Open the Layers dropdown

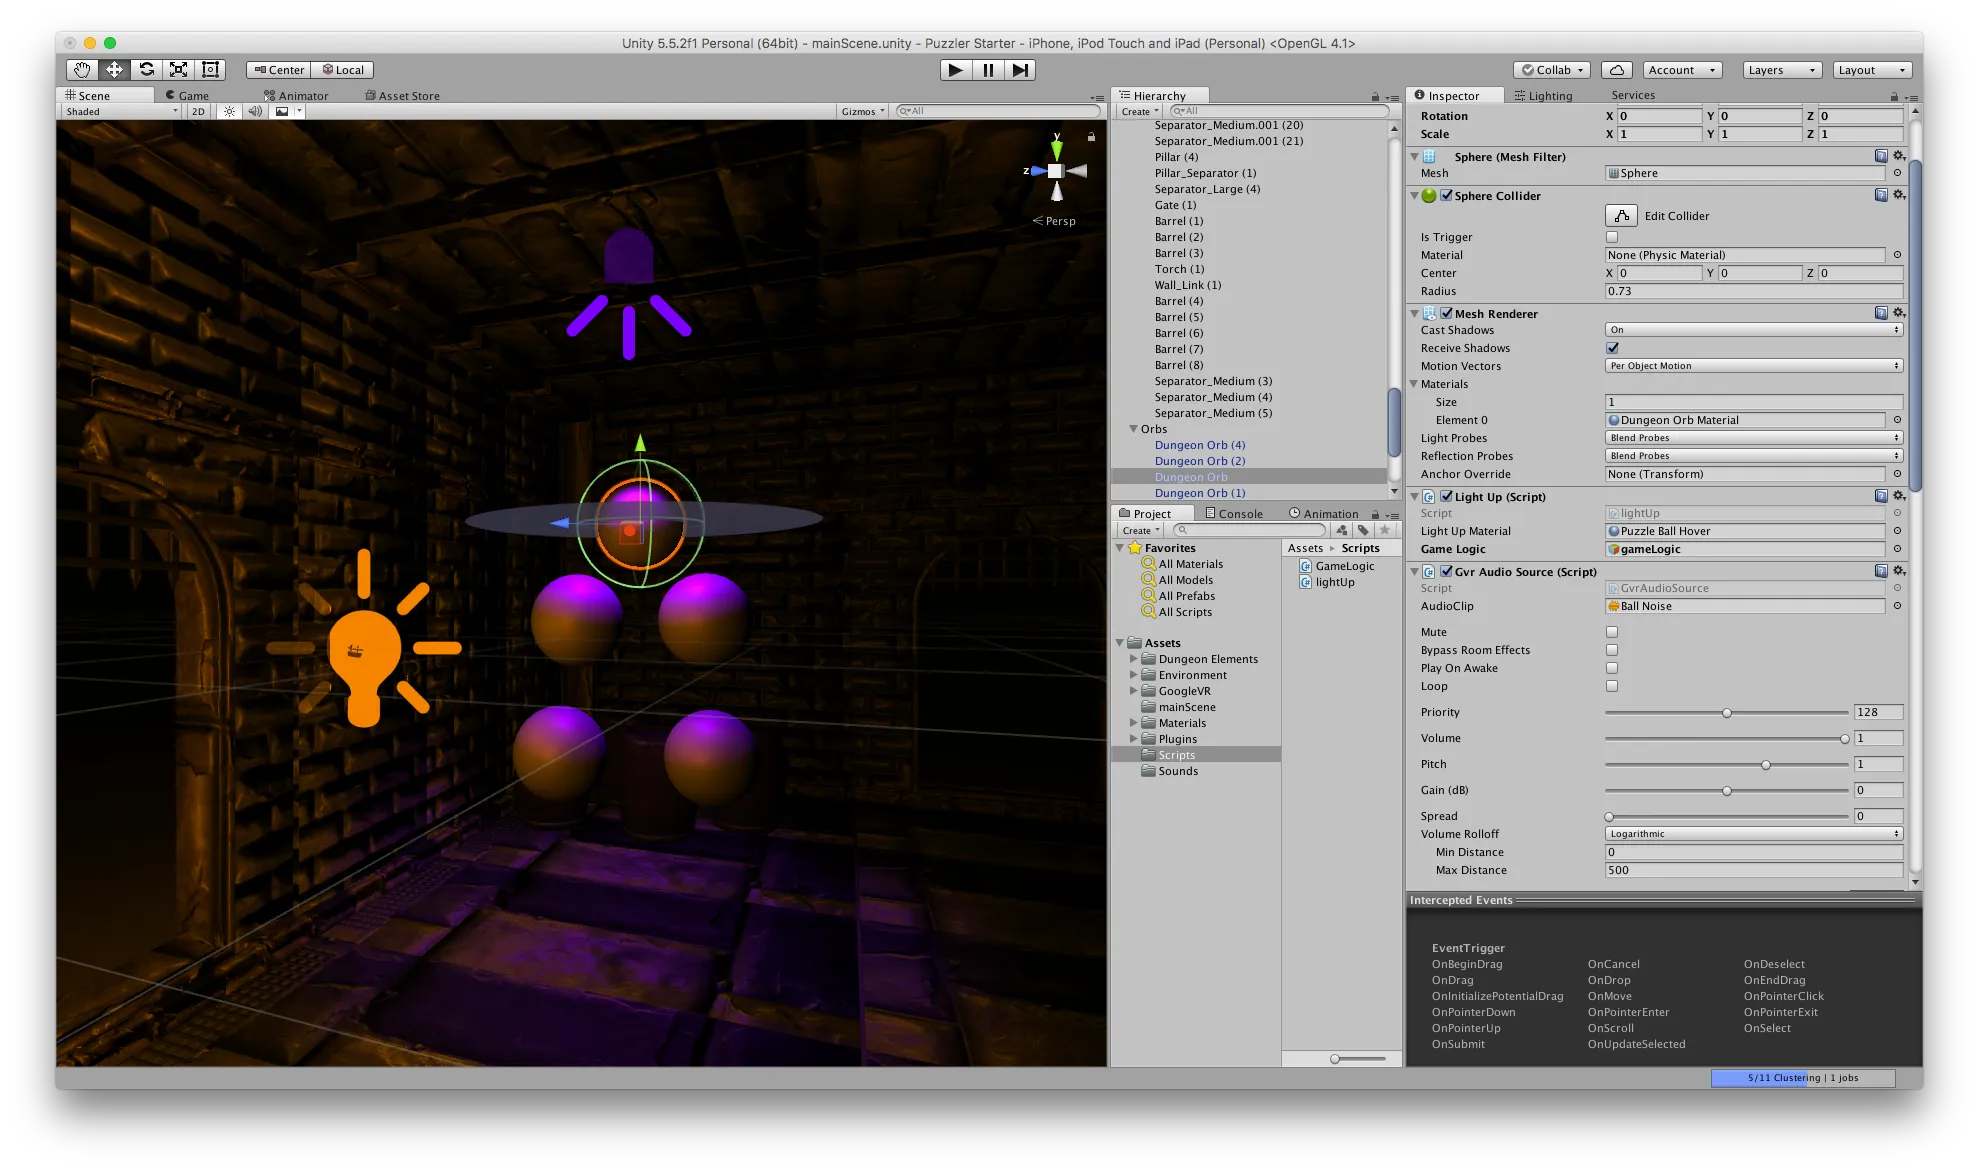tap(1781, 70)
